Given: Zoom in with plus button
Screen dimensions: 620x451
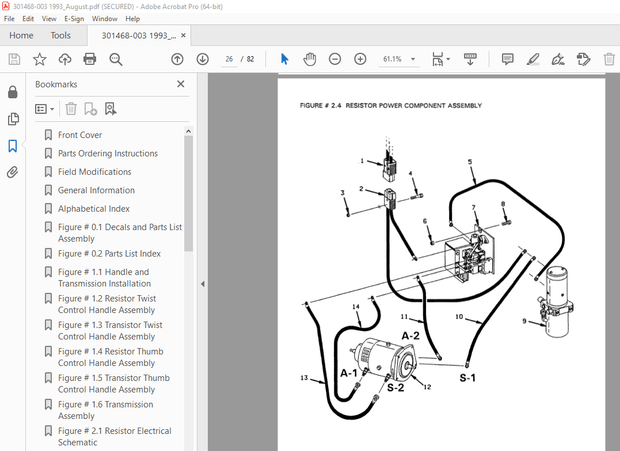Looking at the screenshot, I should (360, 59).
